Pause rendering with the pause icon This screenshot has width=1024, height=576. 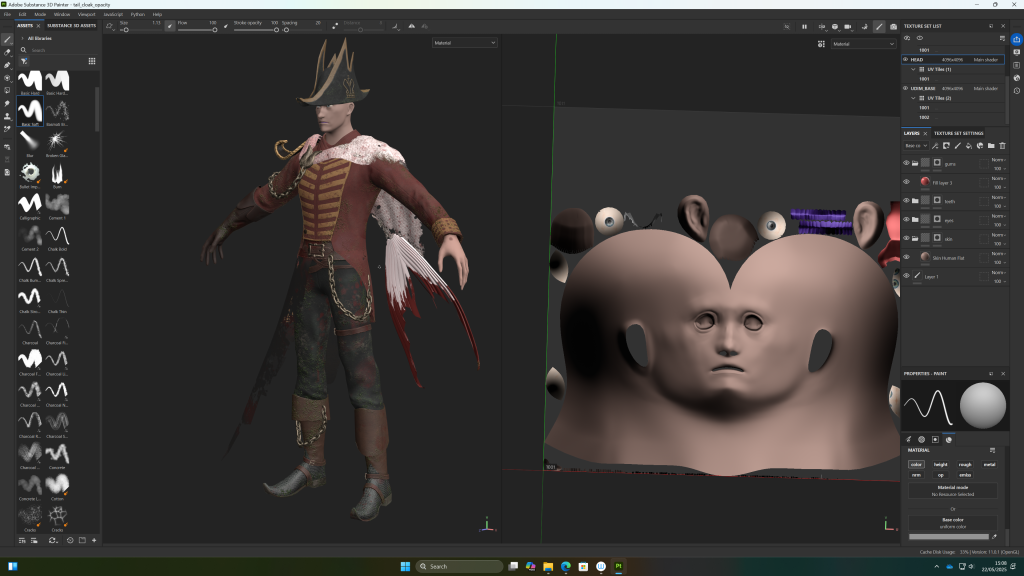804,26
